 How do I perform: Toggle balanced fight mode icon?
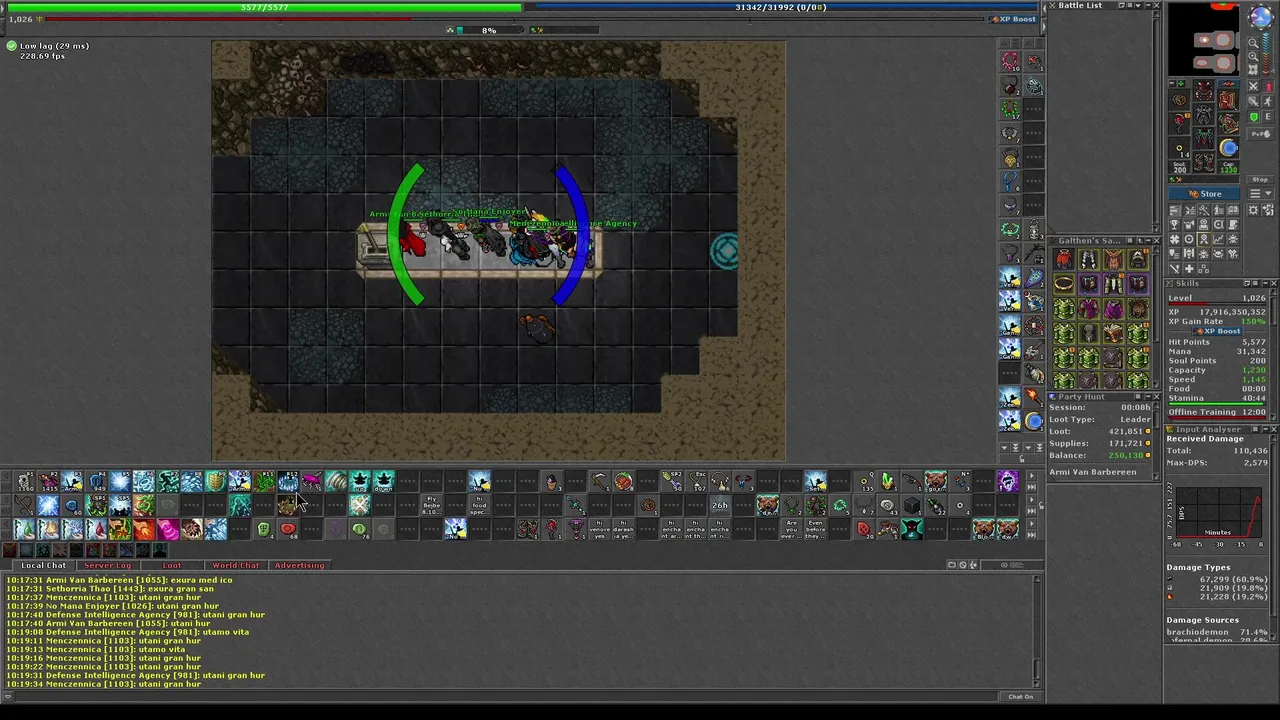(x=1253, y=102)
